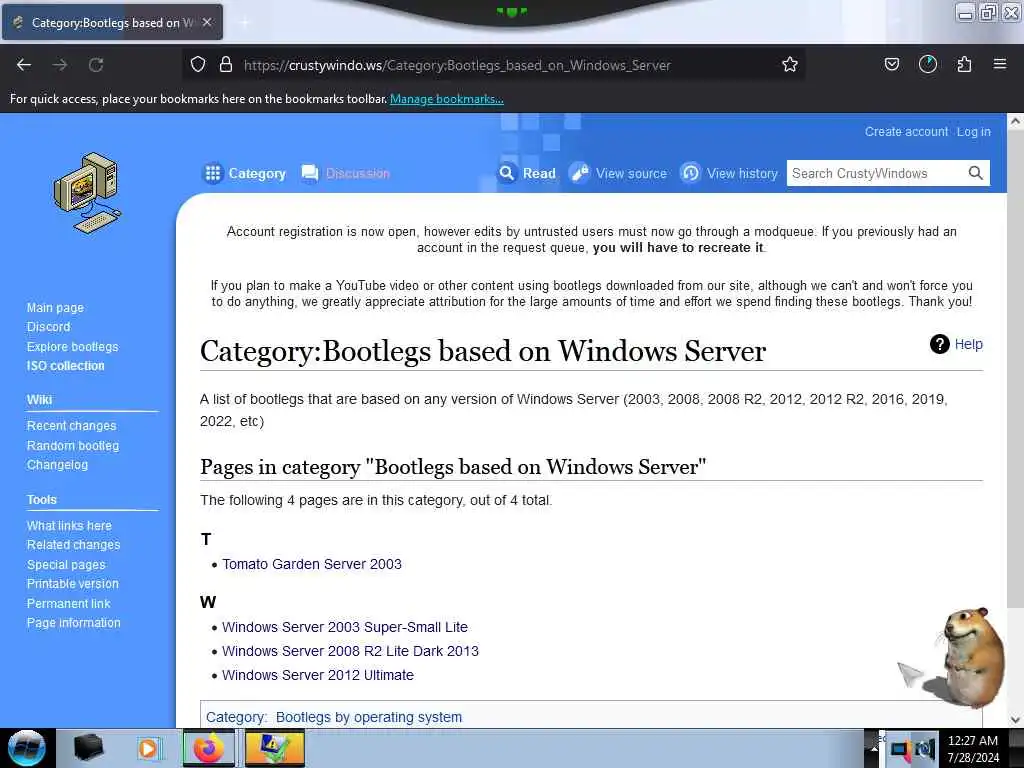1024x768 pixels.
Task: Open Related changes link
Action: point(73,545)
